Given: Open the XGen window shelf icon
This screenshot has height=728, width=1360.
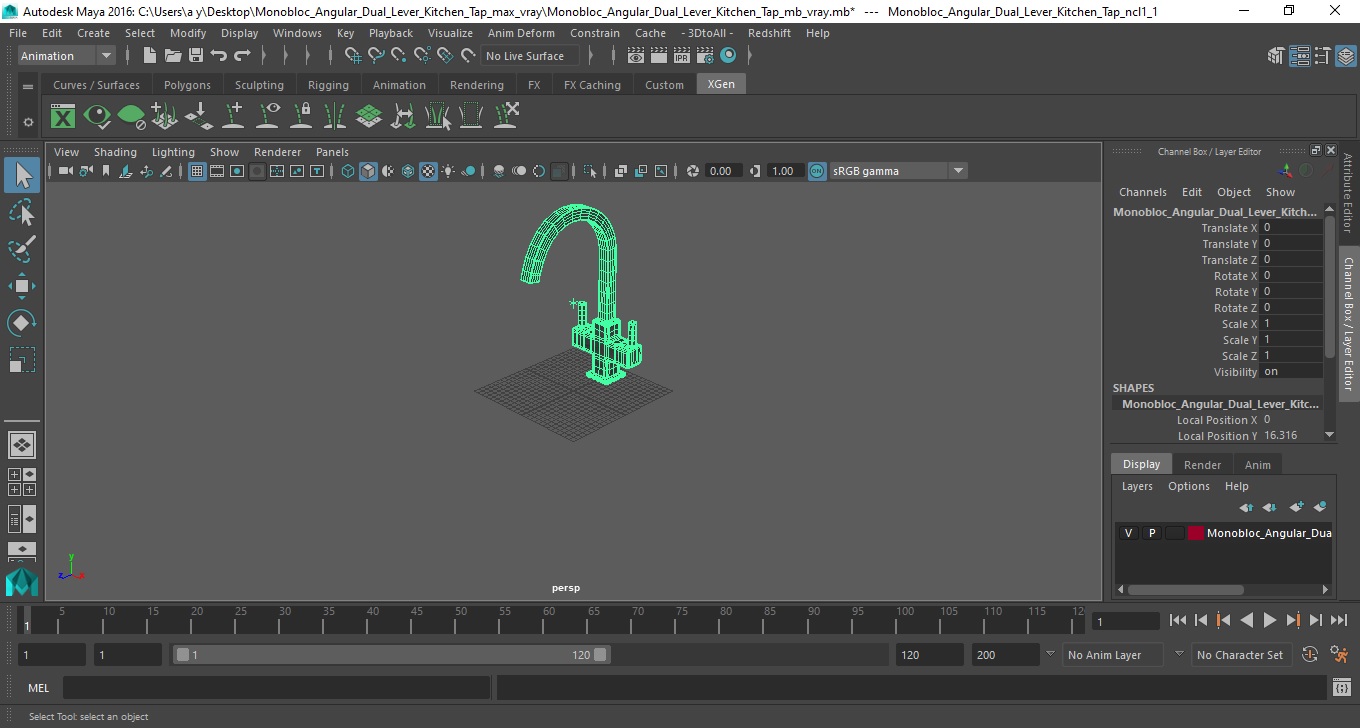Looking at the screenshot, I should (x=63, y=117).
